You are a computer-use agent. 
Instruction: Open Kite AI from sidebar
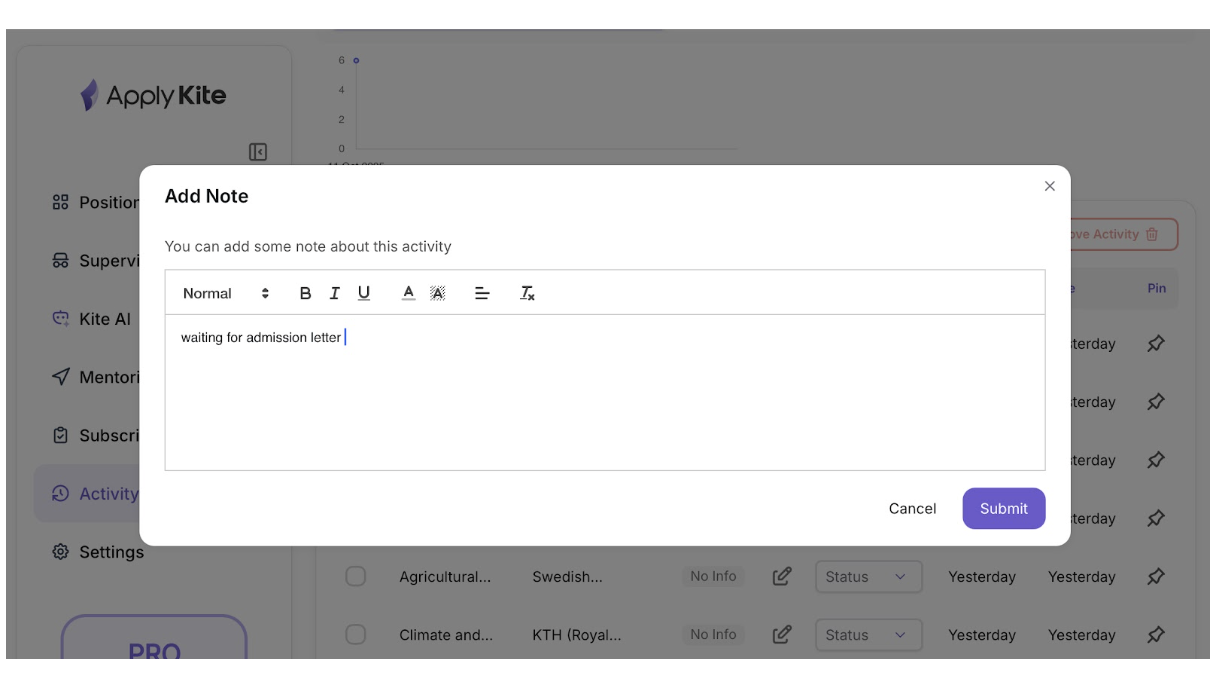(x=104, y=319)
